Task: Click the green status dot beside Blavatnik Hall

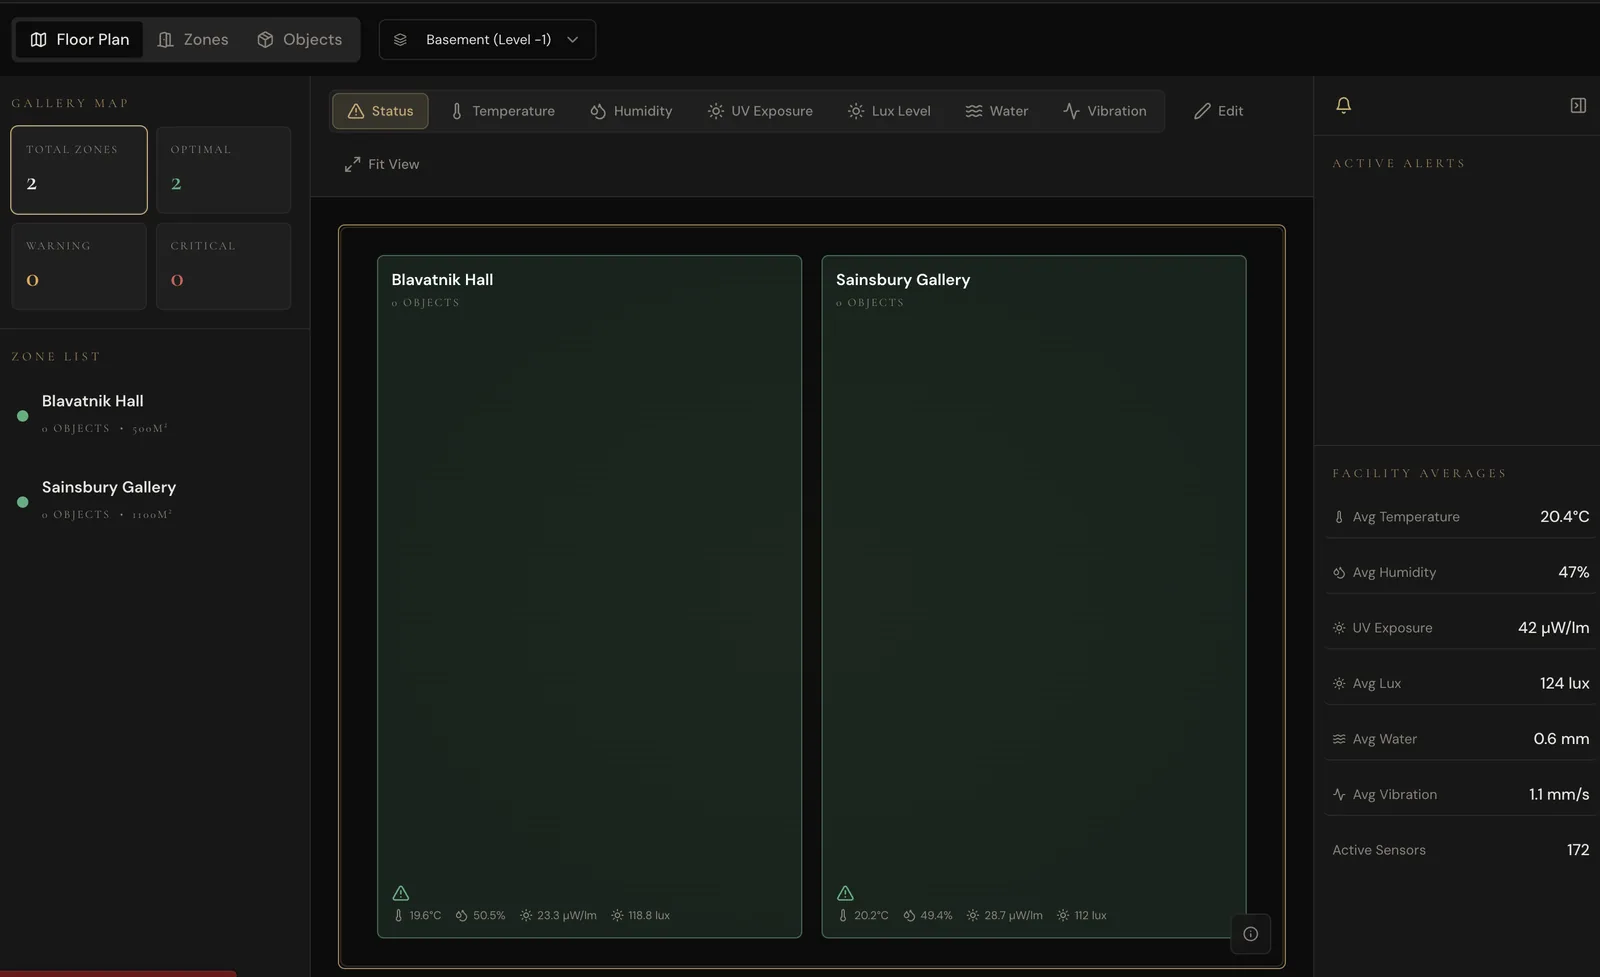Action: coord(22,416)
